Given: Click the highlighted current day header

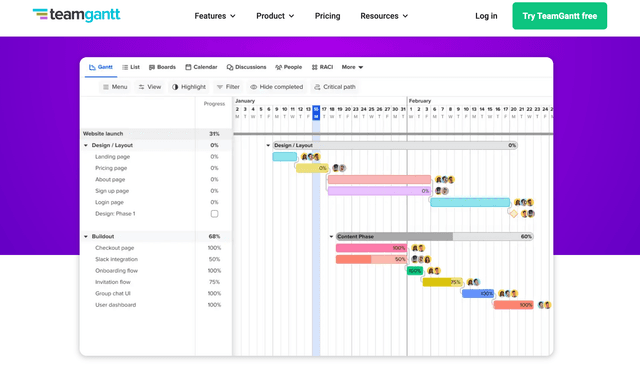Looking at the screenshot, I should [316, 113].
